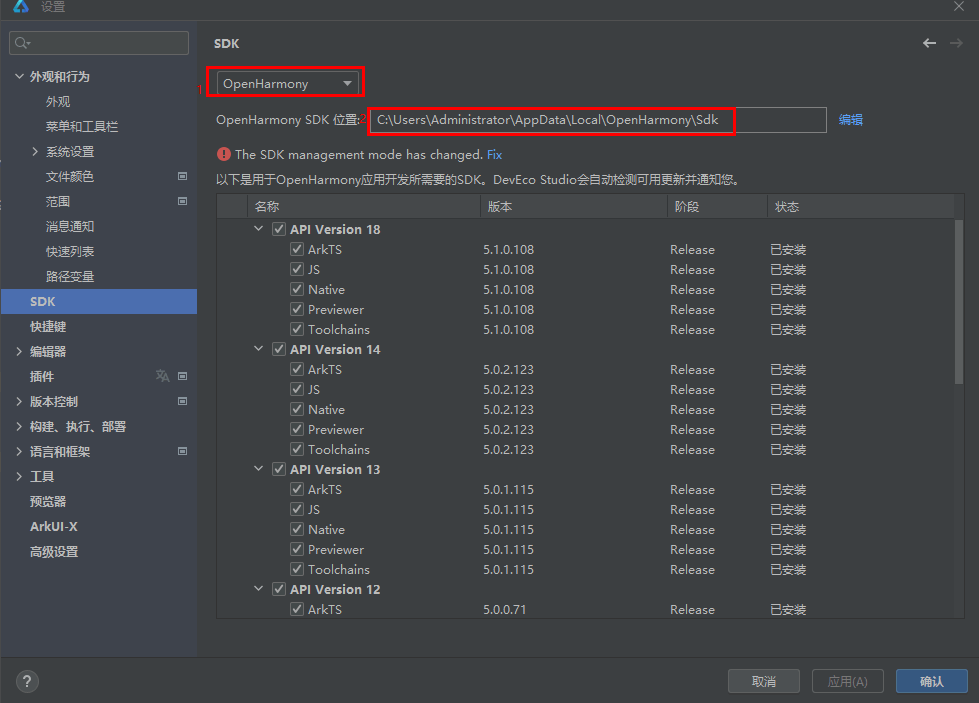Open the 外观 settings page
The image size is (979, 703).
tap(57, 101)
